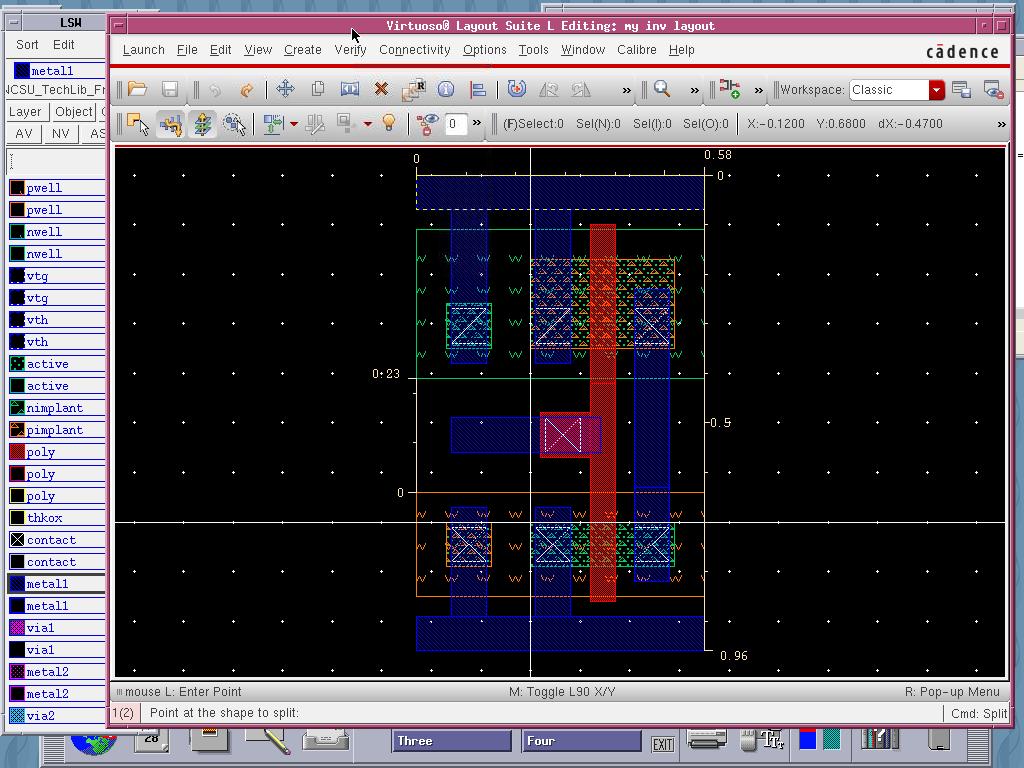Expand chevron left of Workspace label

(x=758, y=90)
